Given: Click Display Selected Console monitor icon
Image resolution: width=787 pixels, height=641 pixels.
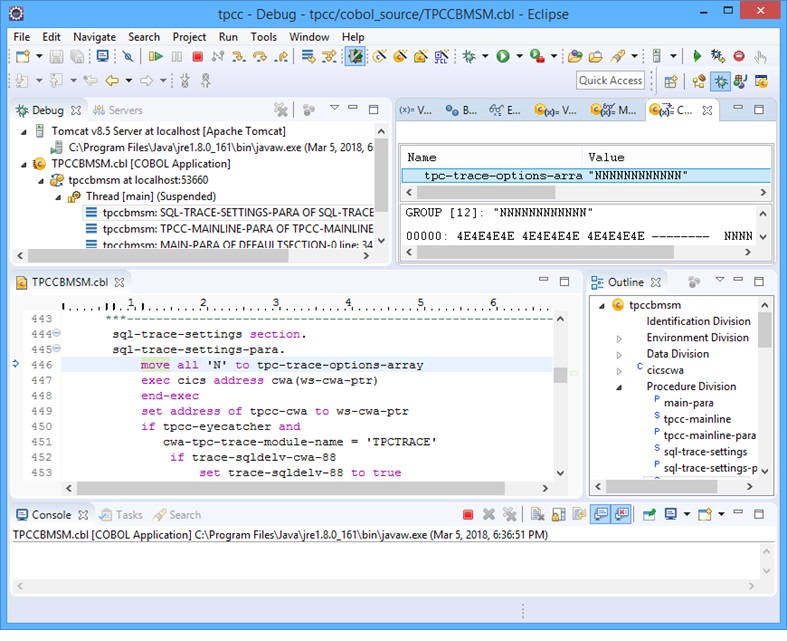Looking at the screenshot, I should (670, 514).
